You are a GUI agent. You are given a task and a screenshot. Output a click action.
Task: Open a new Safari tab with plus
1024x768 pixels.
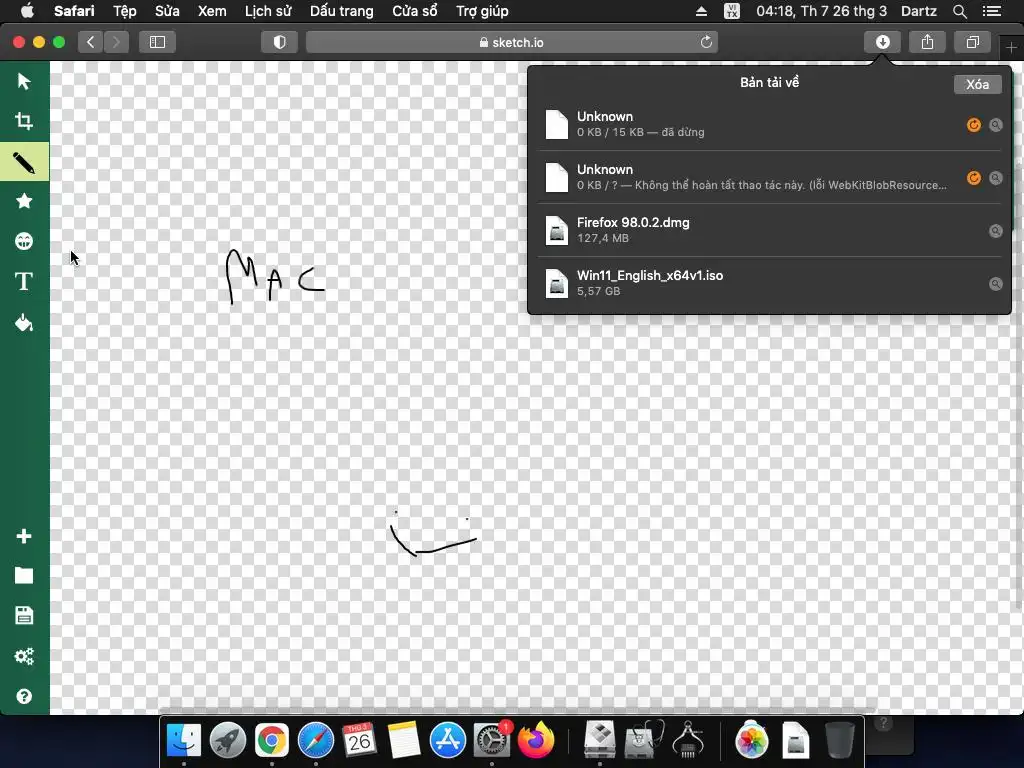point(1011,48)
